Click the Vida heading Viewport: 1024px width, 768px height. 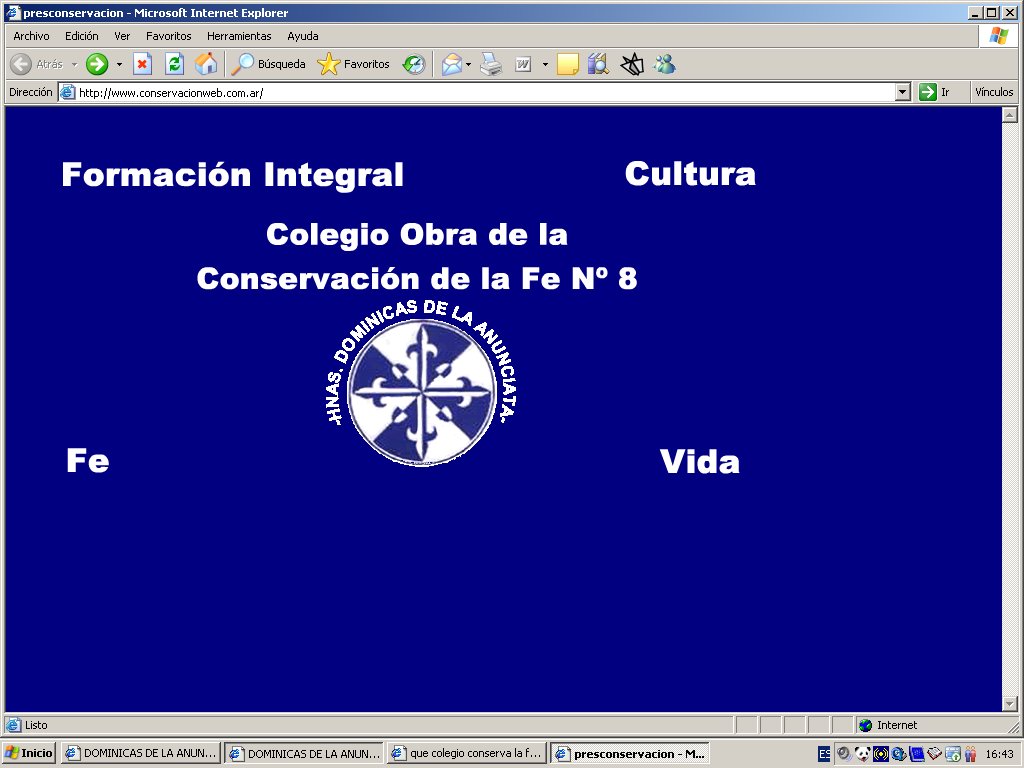pos(699,461)
